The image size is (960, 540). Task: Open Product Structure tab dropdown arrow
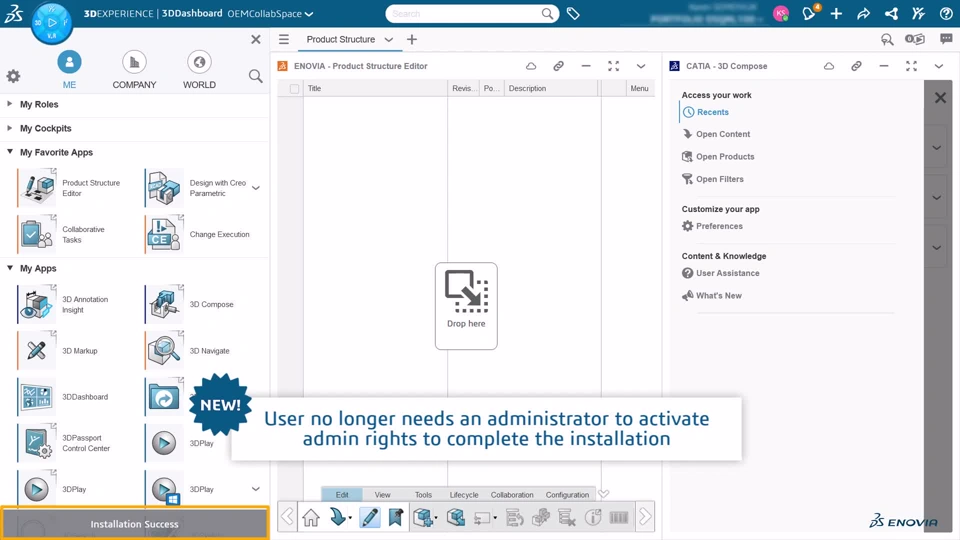[x=389, y=39]
